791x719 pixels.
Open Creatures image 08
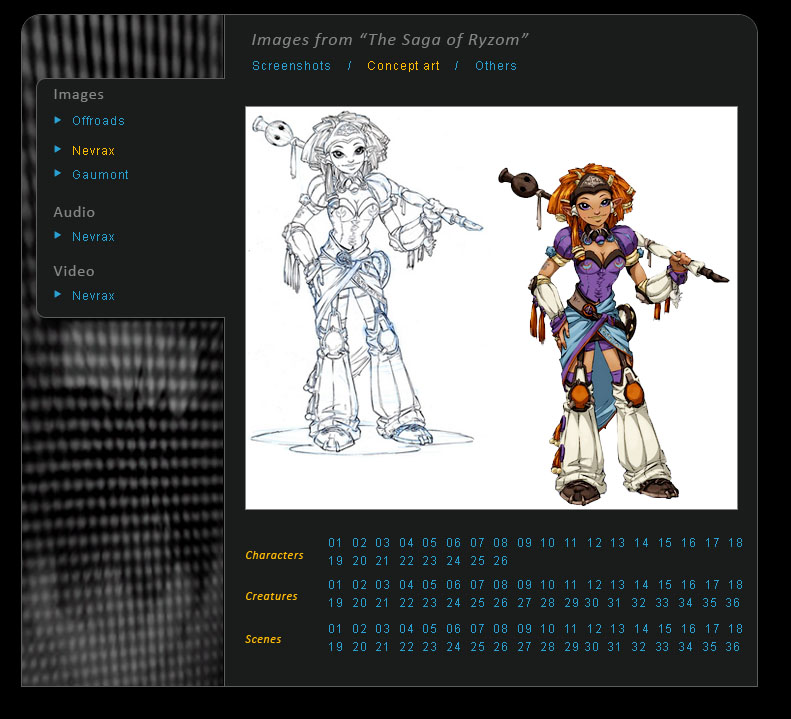[500, 585]
